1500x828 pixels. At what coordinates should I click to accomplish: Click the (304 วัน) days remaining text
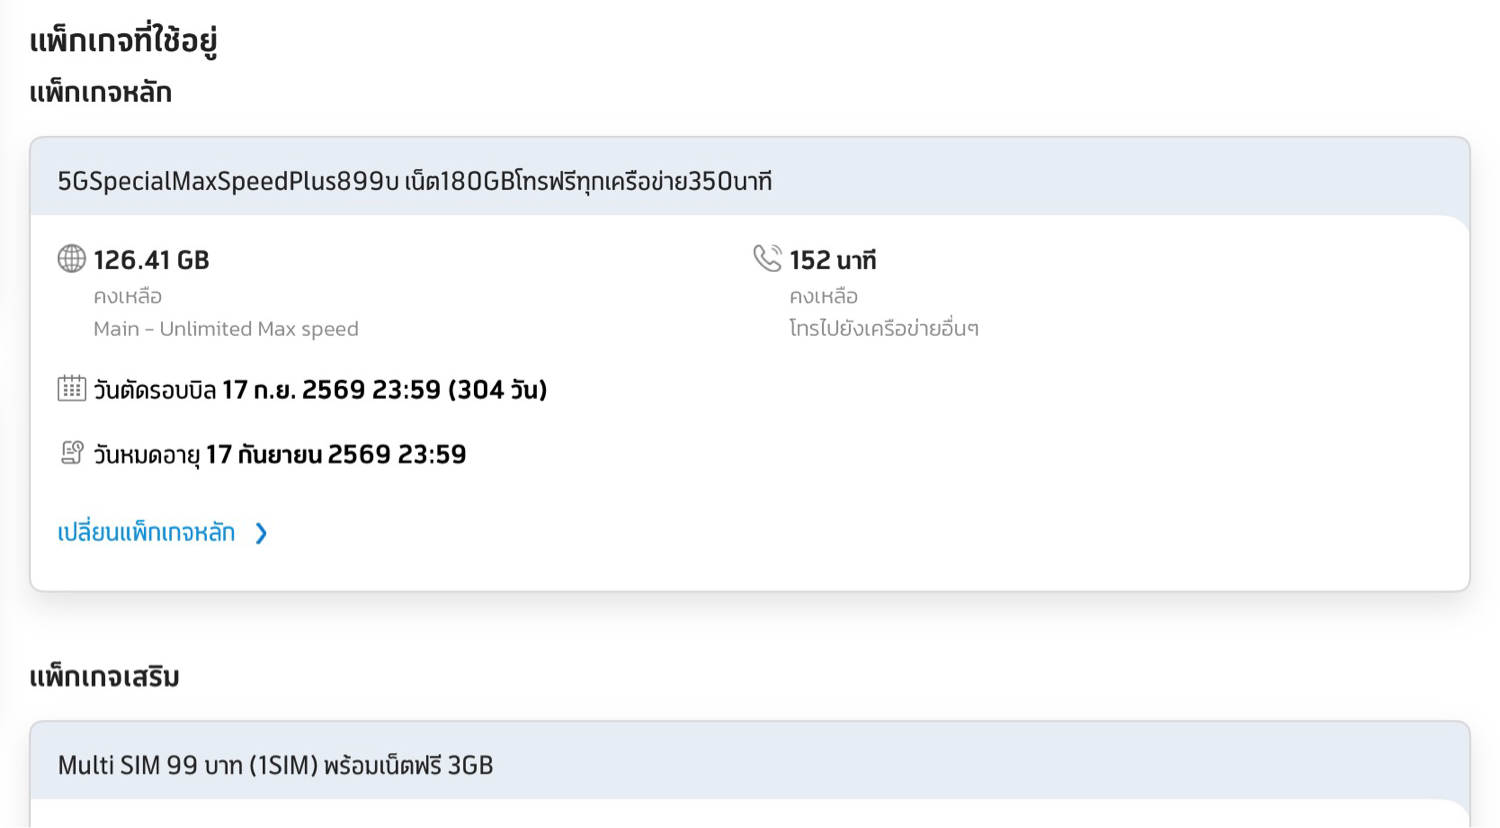tap(497, 390)
